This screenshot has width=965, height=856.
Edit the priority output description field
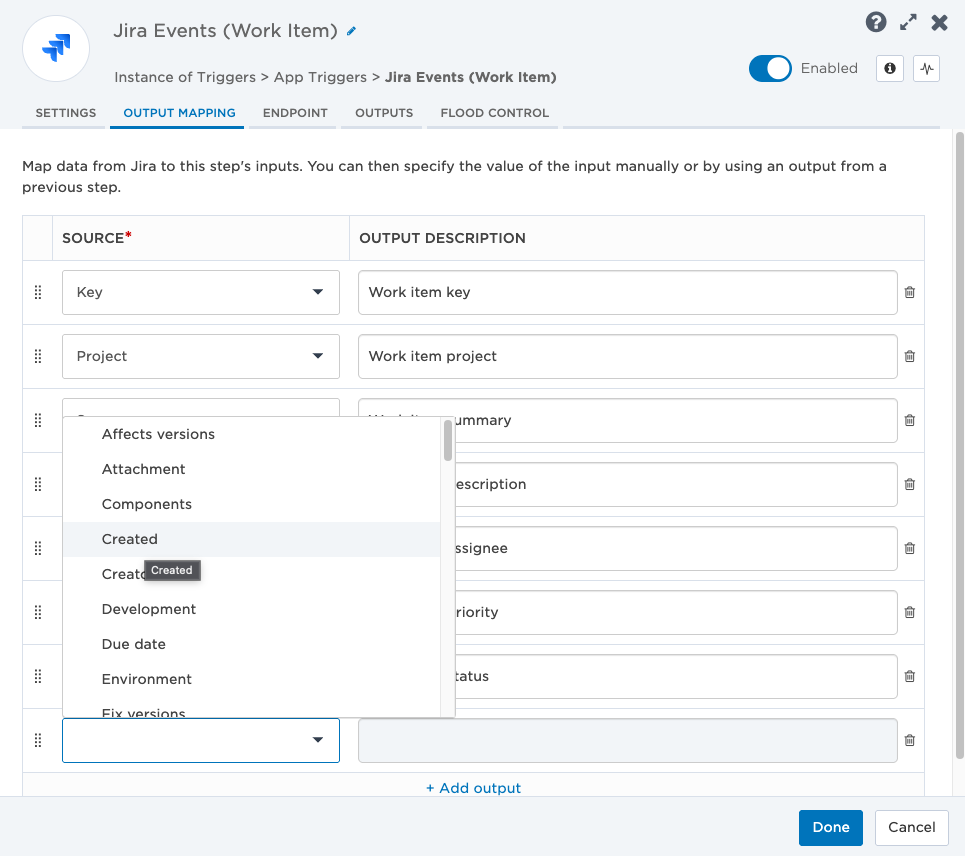click(676, 612)
